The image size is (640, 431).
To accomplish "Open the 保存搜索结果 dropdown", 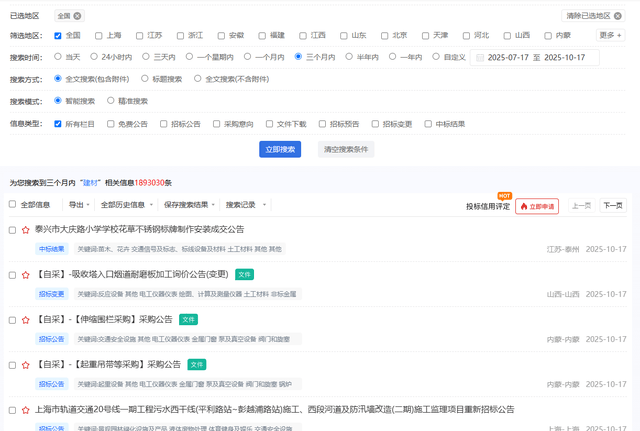I will click(189, 205).
